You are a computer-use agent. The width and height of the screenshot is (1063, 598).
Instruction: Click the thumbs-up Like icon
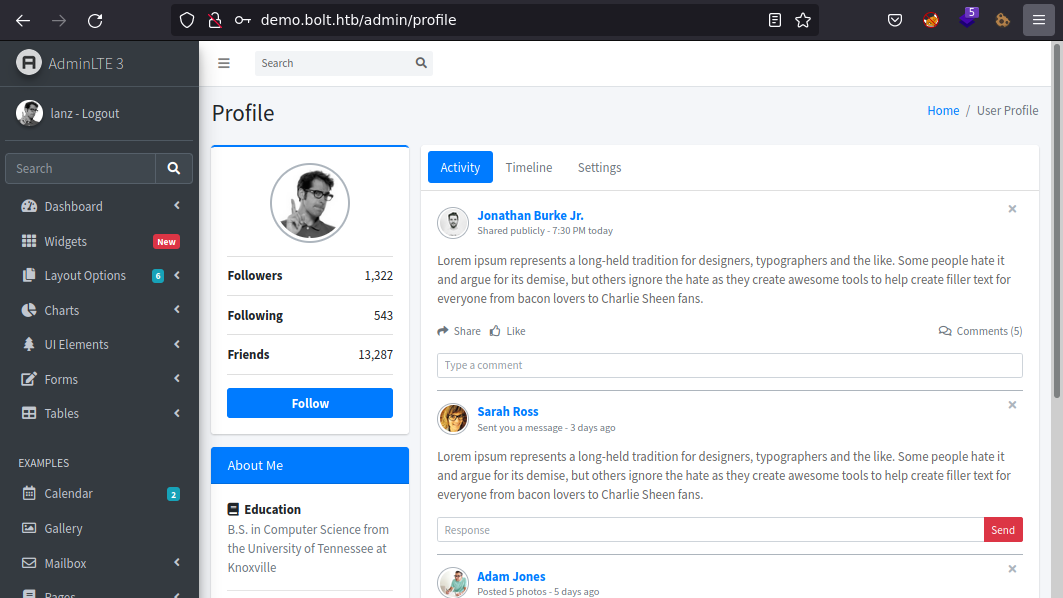pyautogui.click(x=496, y=331)
